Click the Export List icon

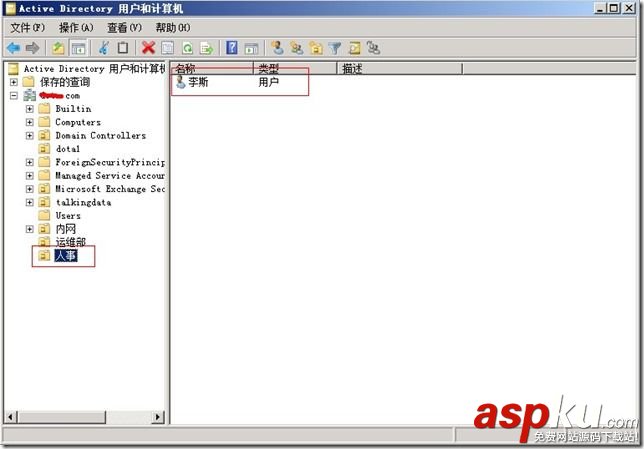click(207, 48)
